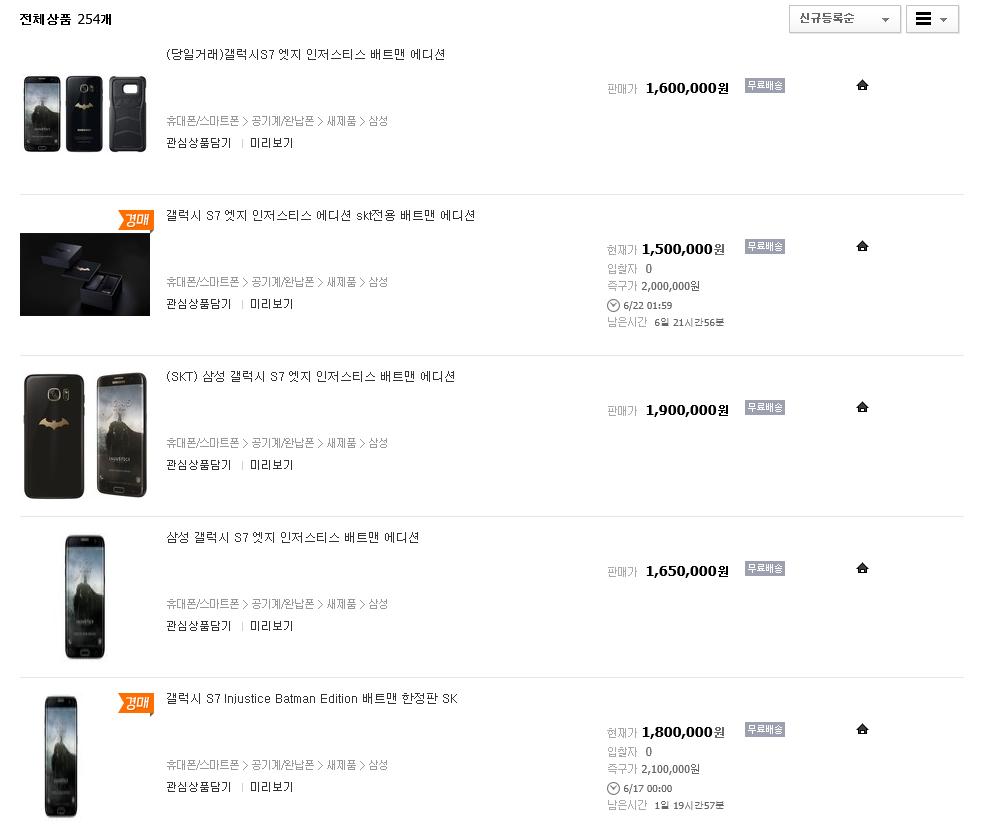Viewport: 1005px width, 829px height.
Task: Click the 무료배송 badge on the 1,900,000원 listing
Action: (x=765, y=408)
